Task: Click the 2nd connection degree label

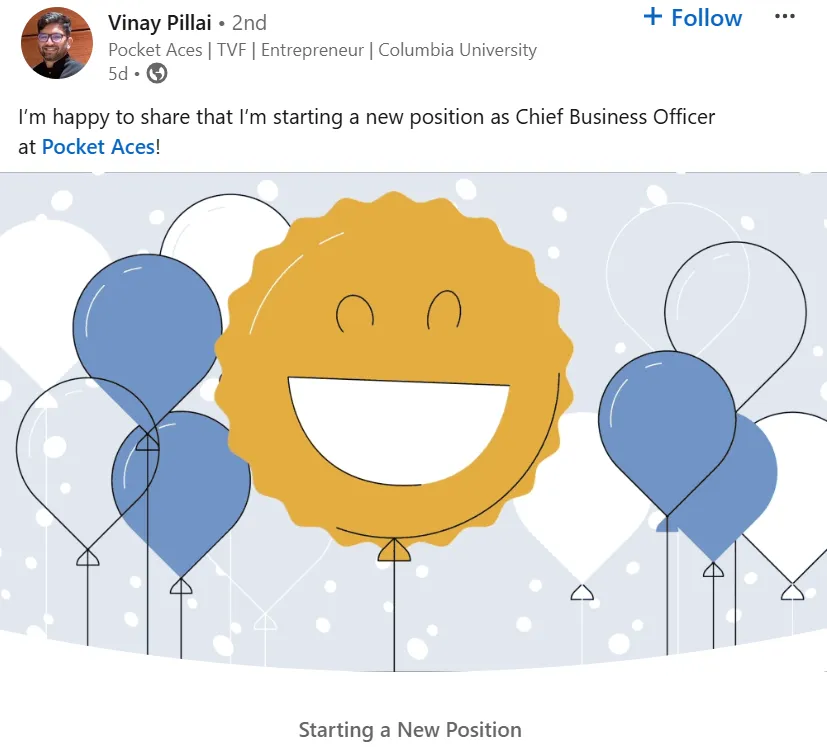Action: click(x=249, y=23)
